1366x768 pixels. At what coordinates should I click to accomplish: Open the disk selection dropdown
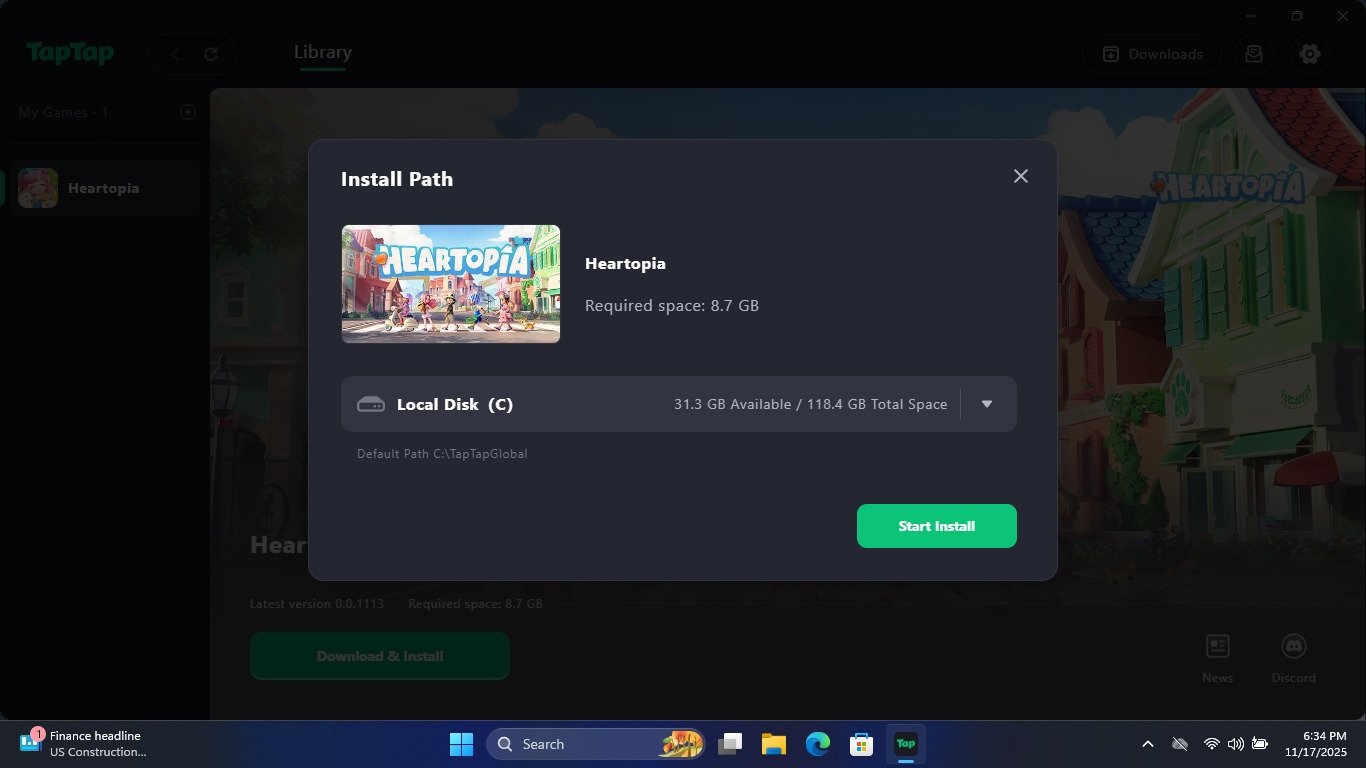[x=986, y=404]
